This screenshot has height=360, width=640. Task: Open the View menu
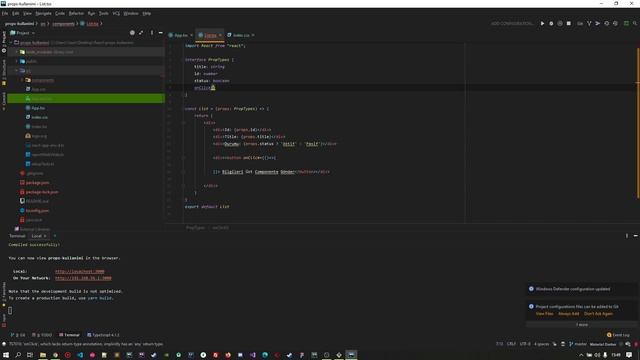[x=27, y=13]
